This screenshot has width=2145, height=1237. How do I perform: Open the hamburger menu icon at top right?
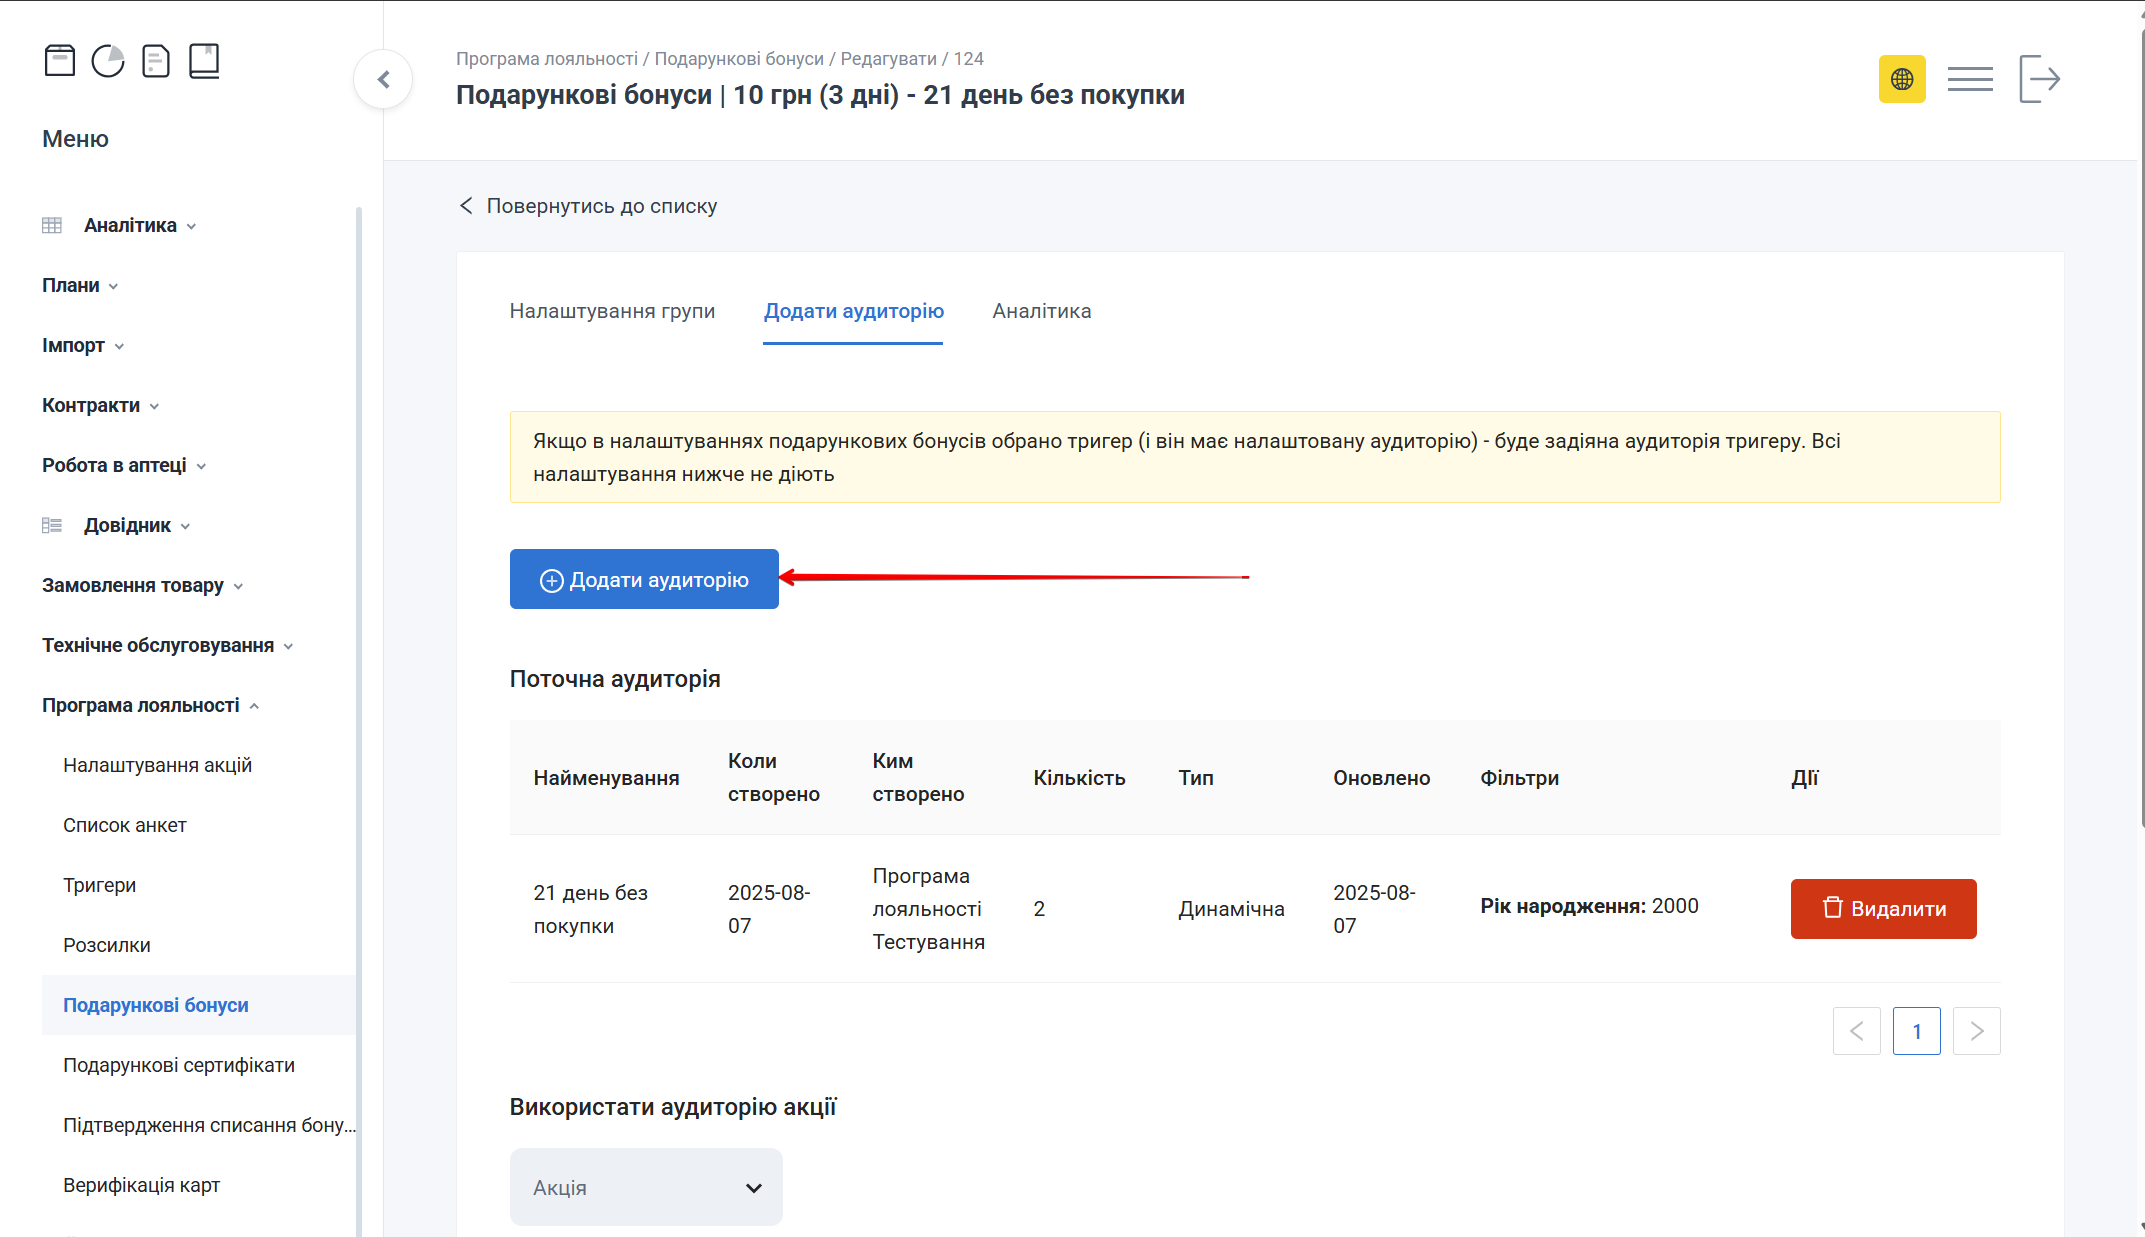pyautogui.click(x=1969, y=79)
